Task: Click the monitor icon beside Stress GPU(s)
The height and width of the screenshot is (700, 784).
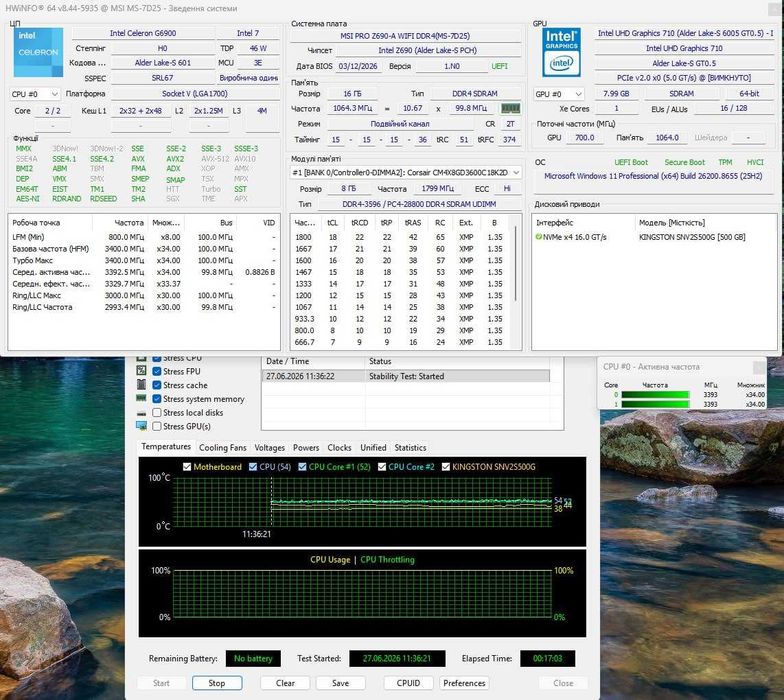Action: (x=142, y=426)
